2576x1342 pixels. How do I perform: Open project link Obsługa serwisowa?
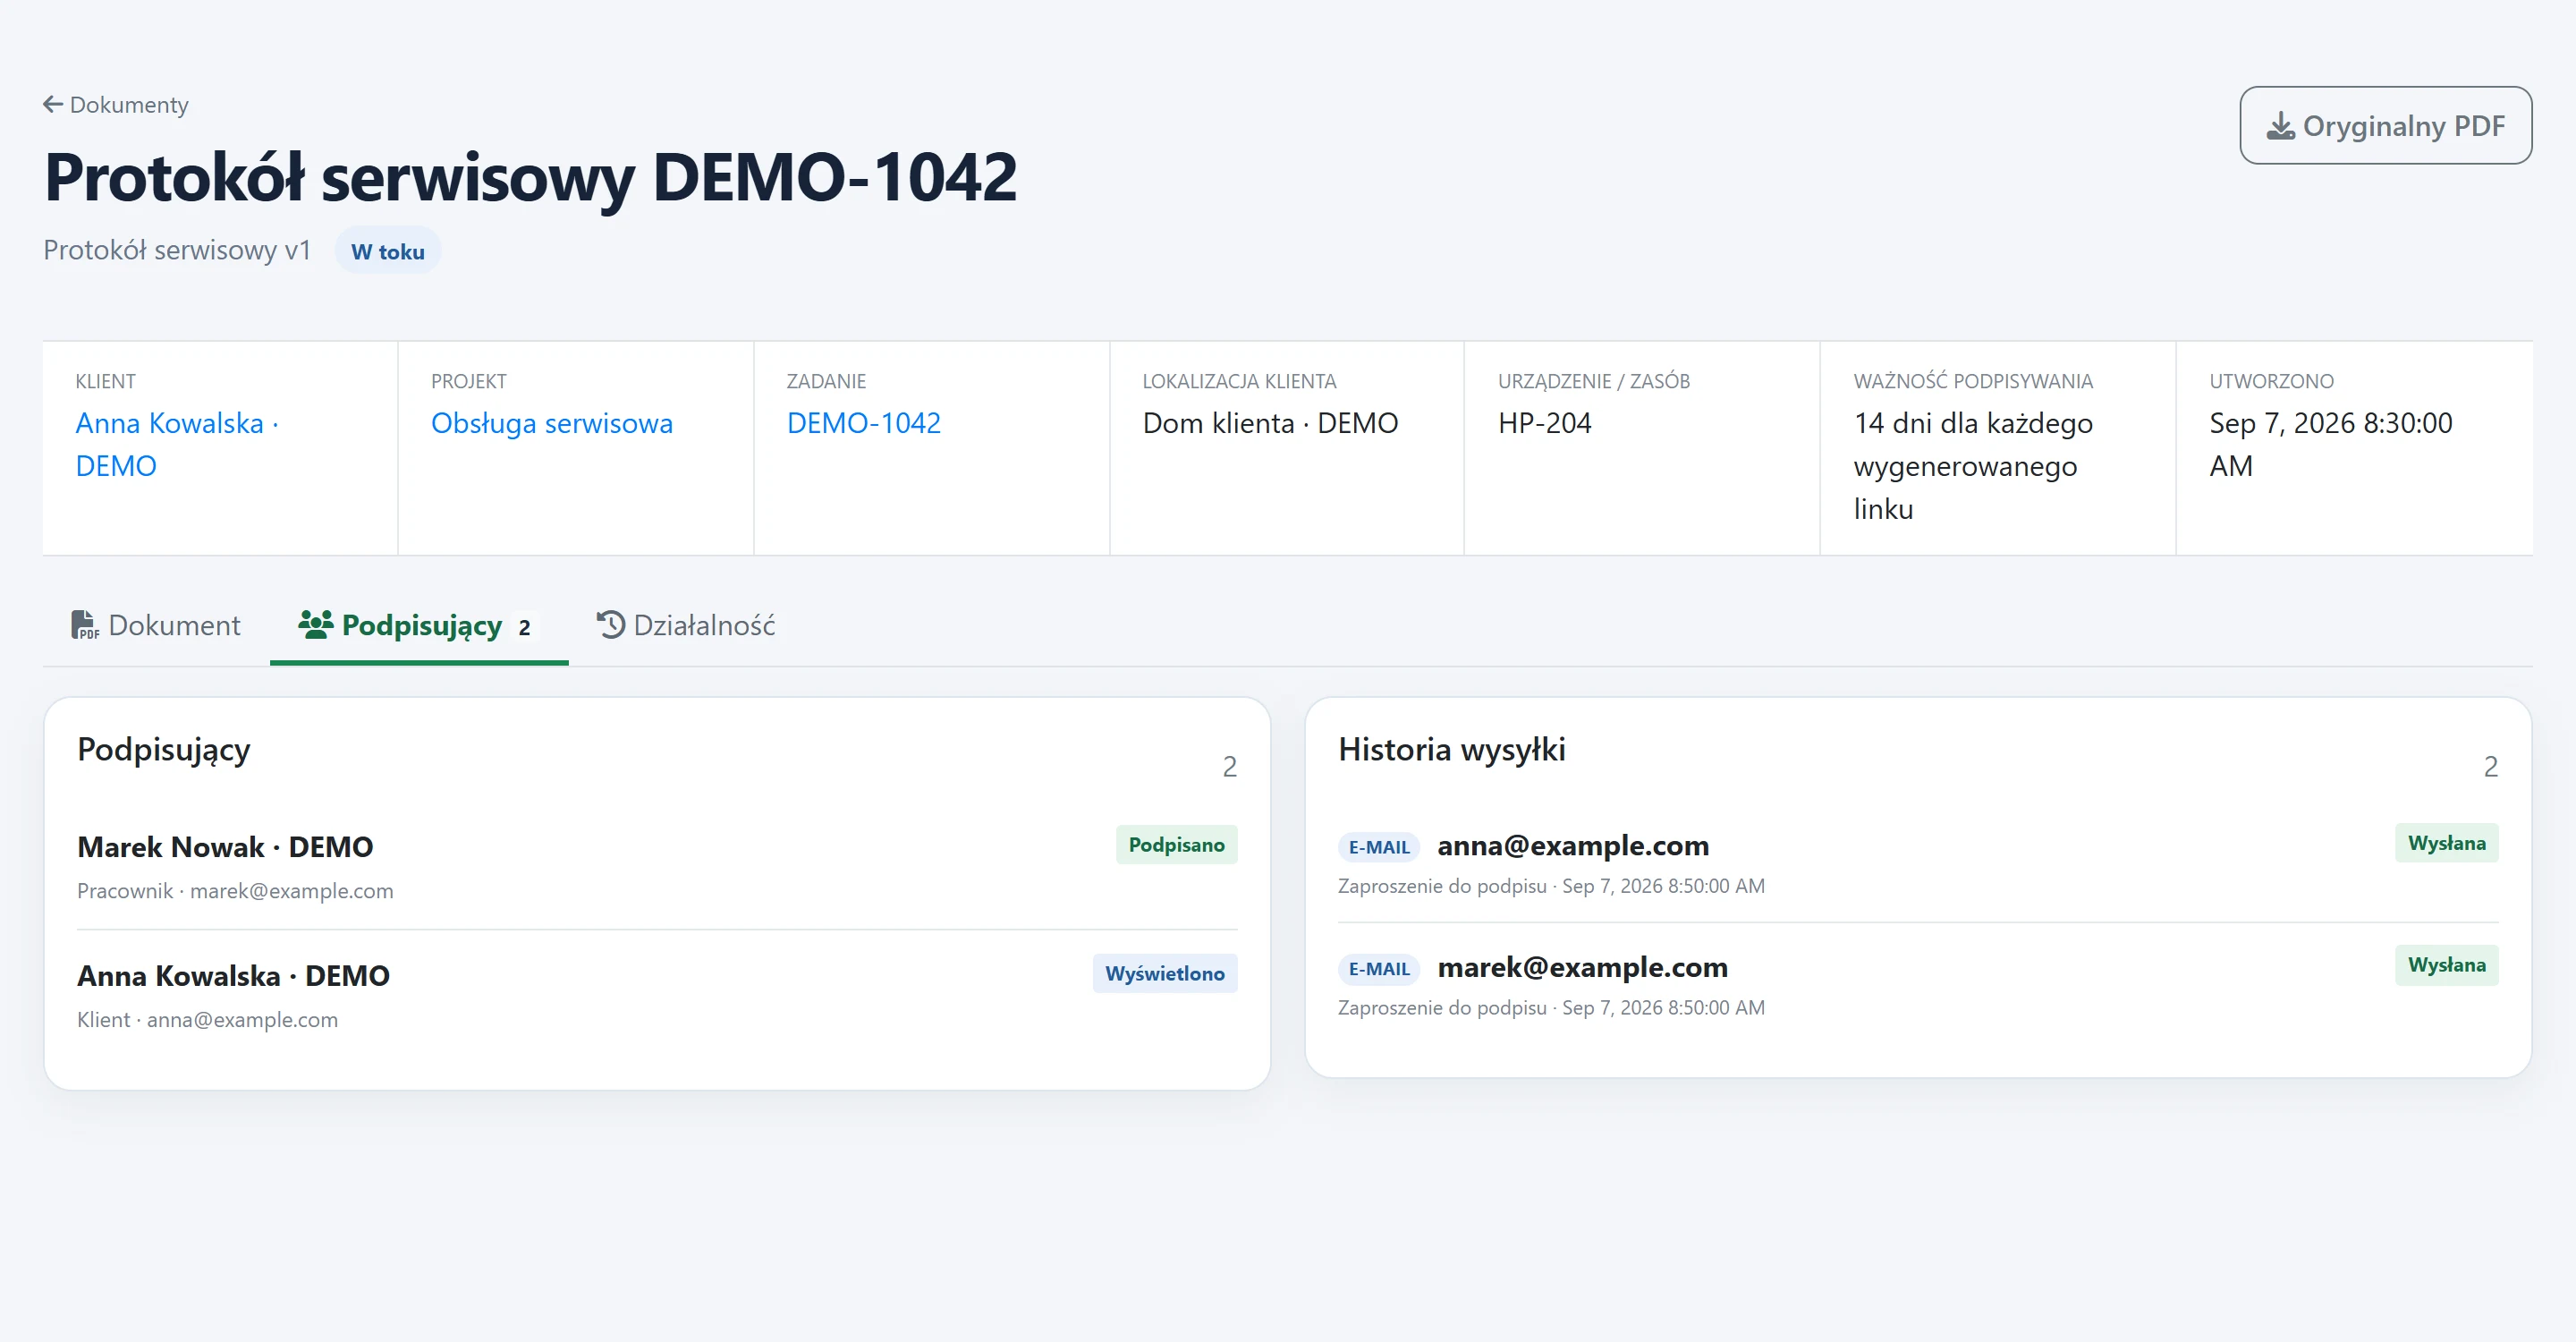552,423
